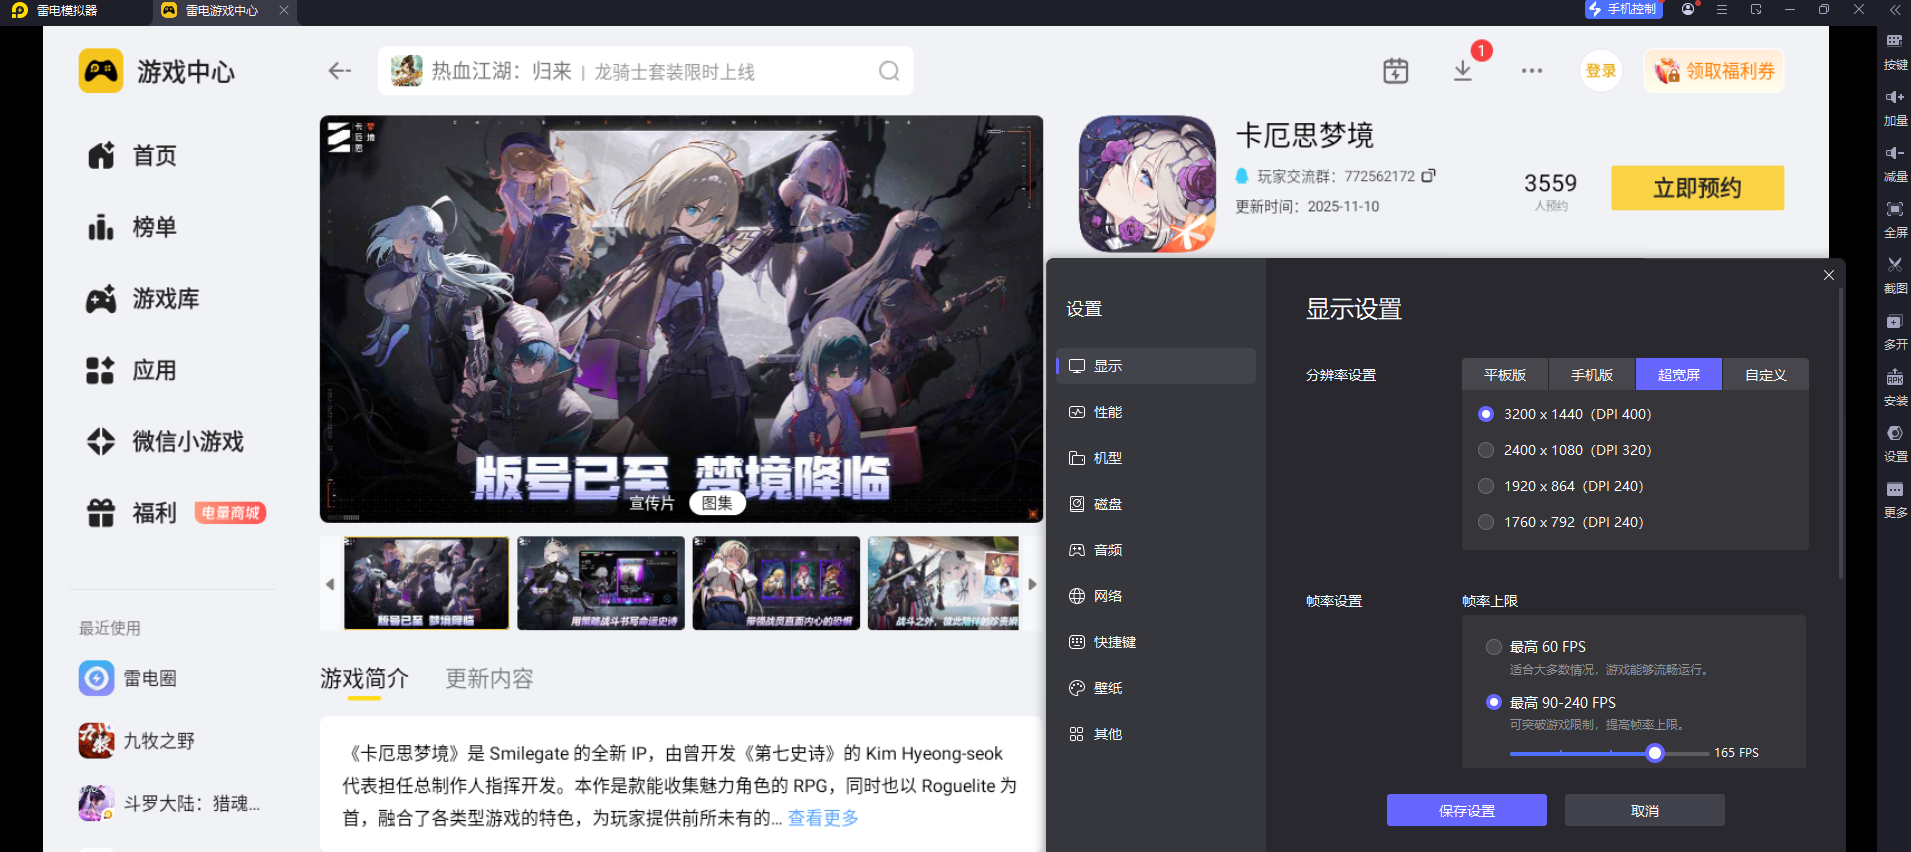Select the 手机版 resolution tab
The image size is (1911, 852).
click(x=1592, y=375)
